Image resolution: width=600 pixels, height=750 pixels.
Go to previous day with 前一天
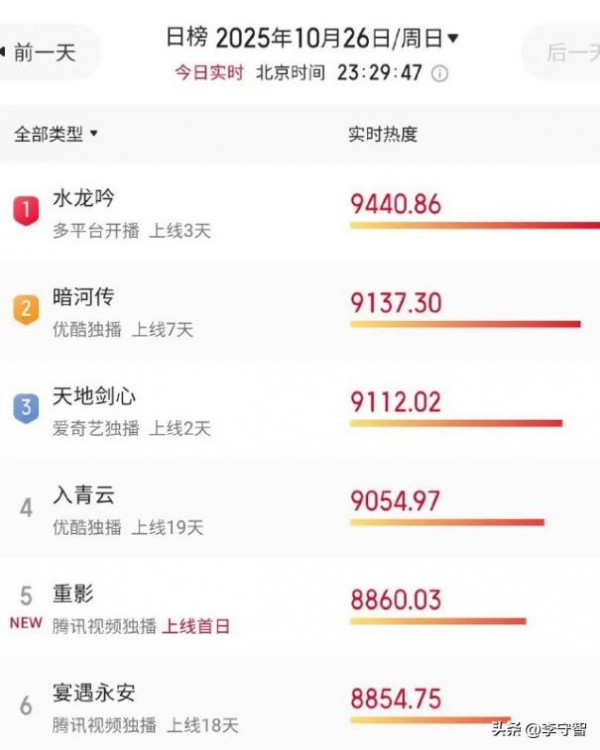coord(45,52)
